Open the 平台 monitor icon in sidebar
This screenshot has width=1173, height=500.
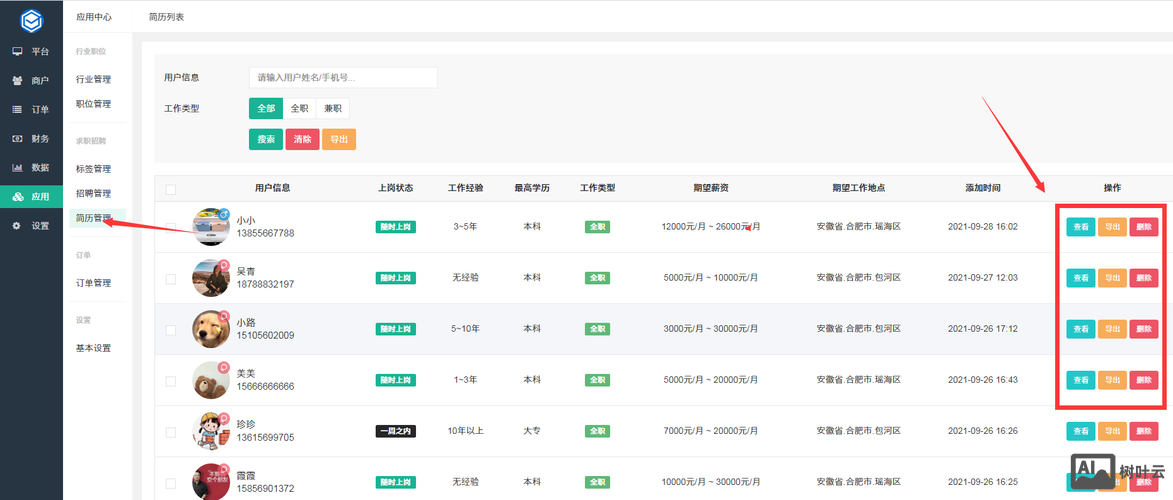click(x=17, y=51)
